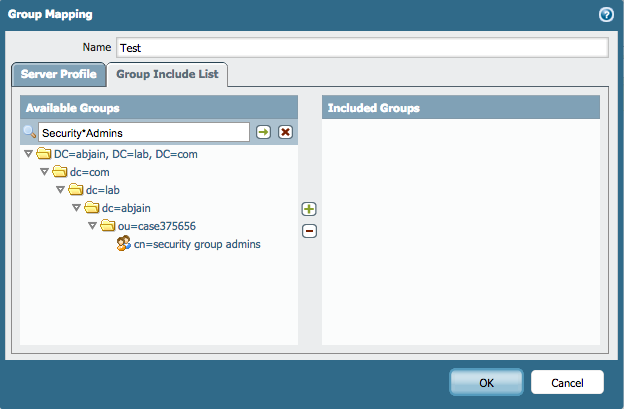Image resolution: width=624 pixels, height=409 pixels.
Task: Click the red minus remove-group icon
Action: click(x=309, y=231)
